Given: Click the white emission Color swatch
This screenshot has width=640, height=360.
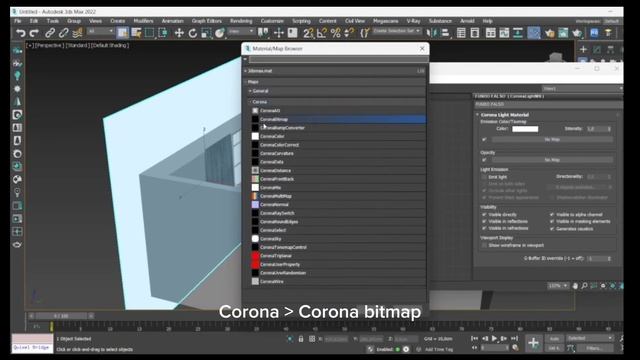Looking at the screenshot, I should tap(525, 129).
